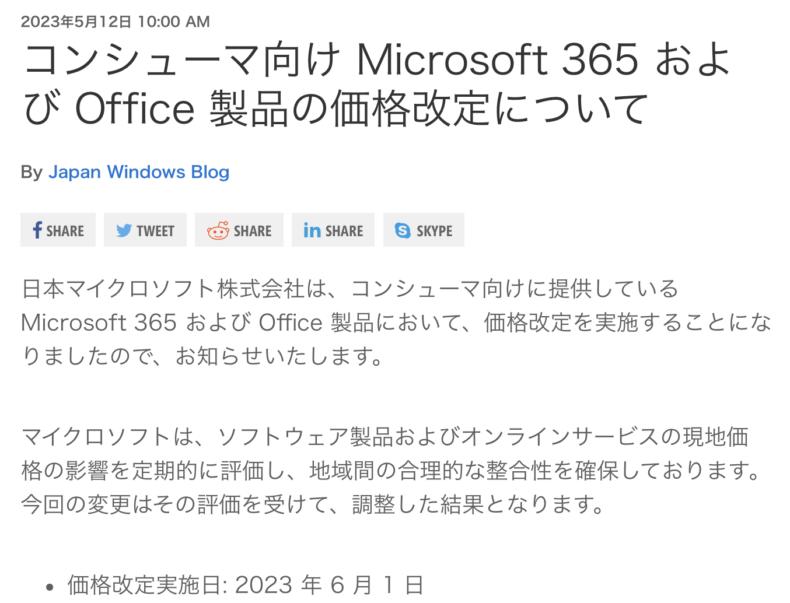
Task: Click the paragraph starting with マイクロソフトは
Action: (384, 470)
